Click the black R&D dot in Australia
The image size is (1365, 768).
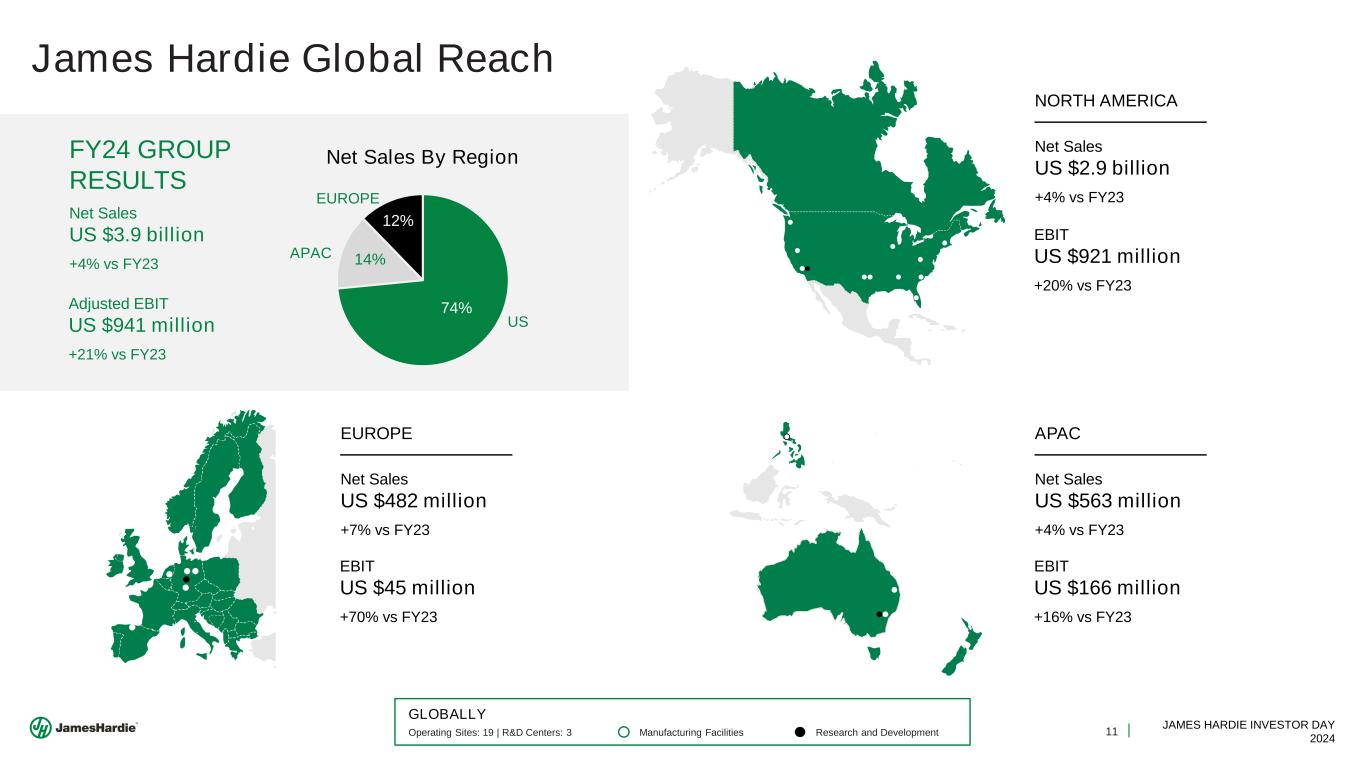pos(878,613)
